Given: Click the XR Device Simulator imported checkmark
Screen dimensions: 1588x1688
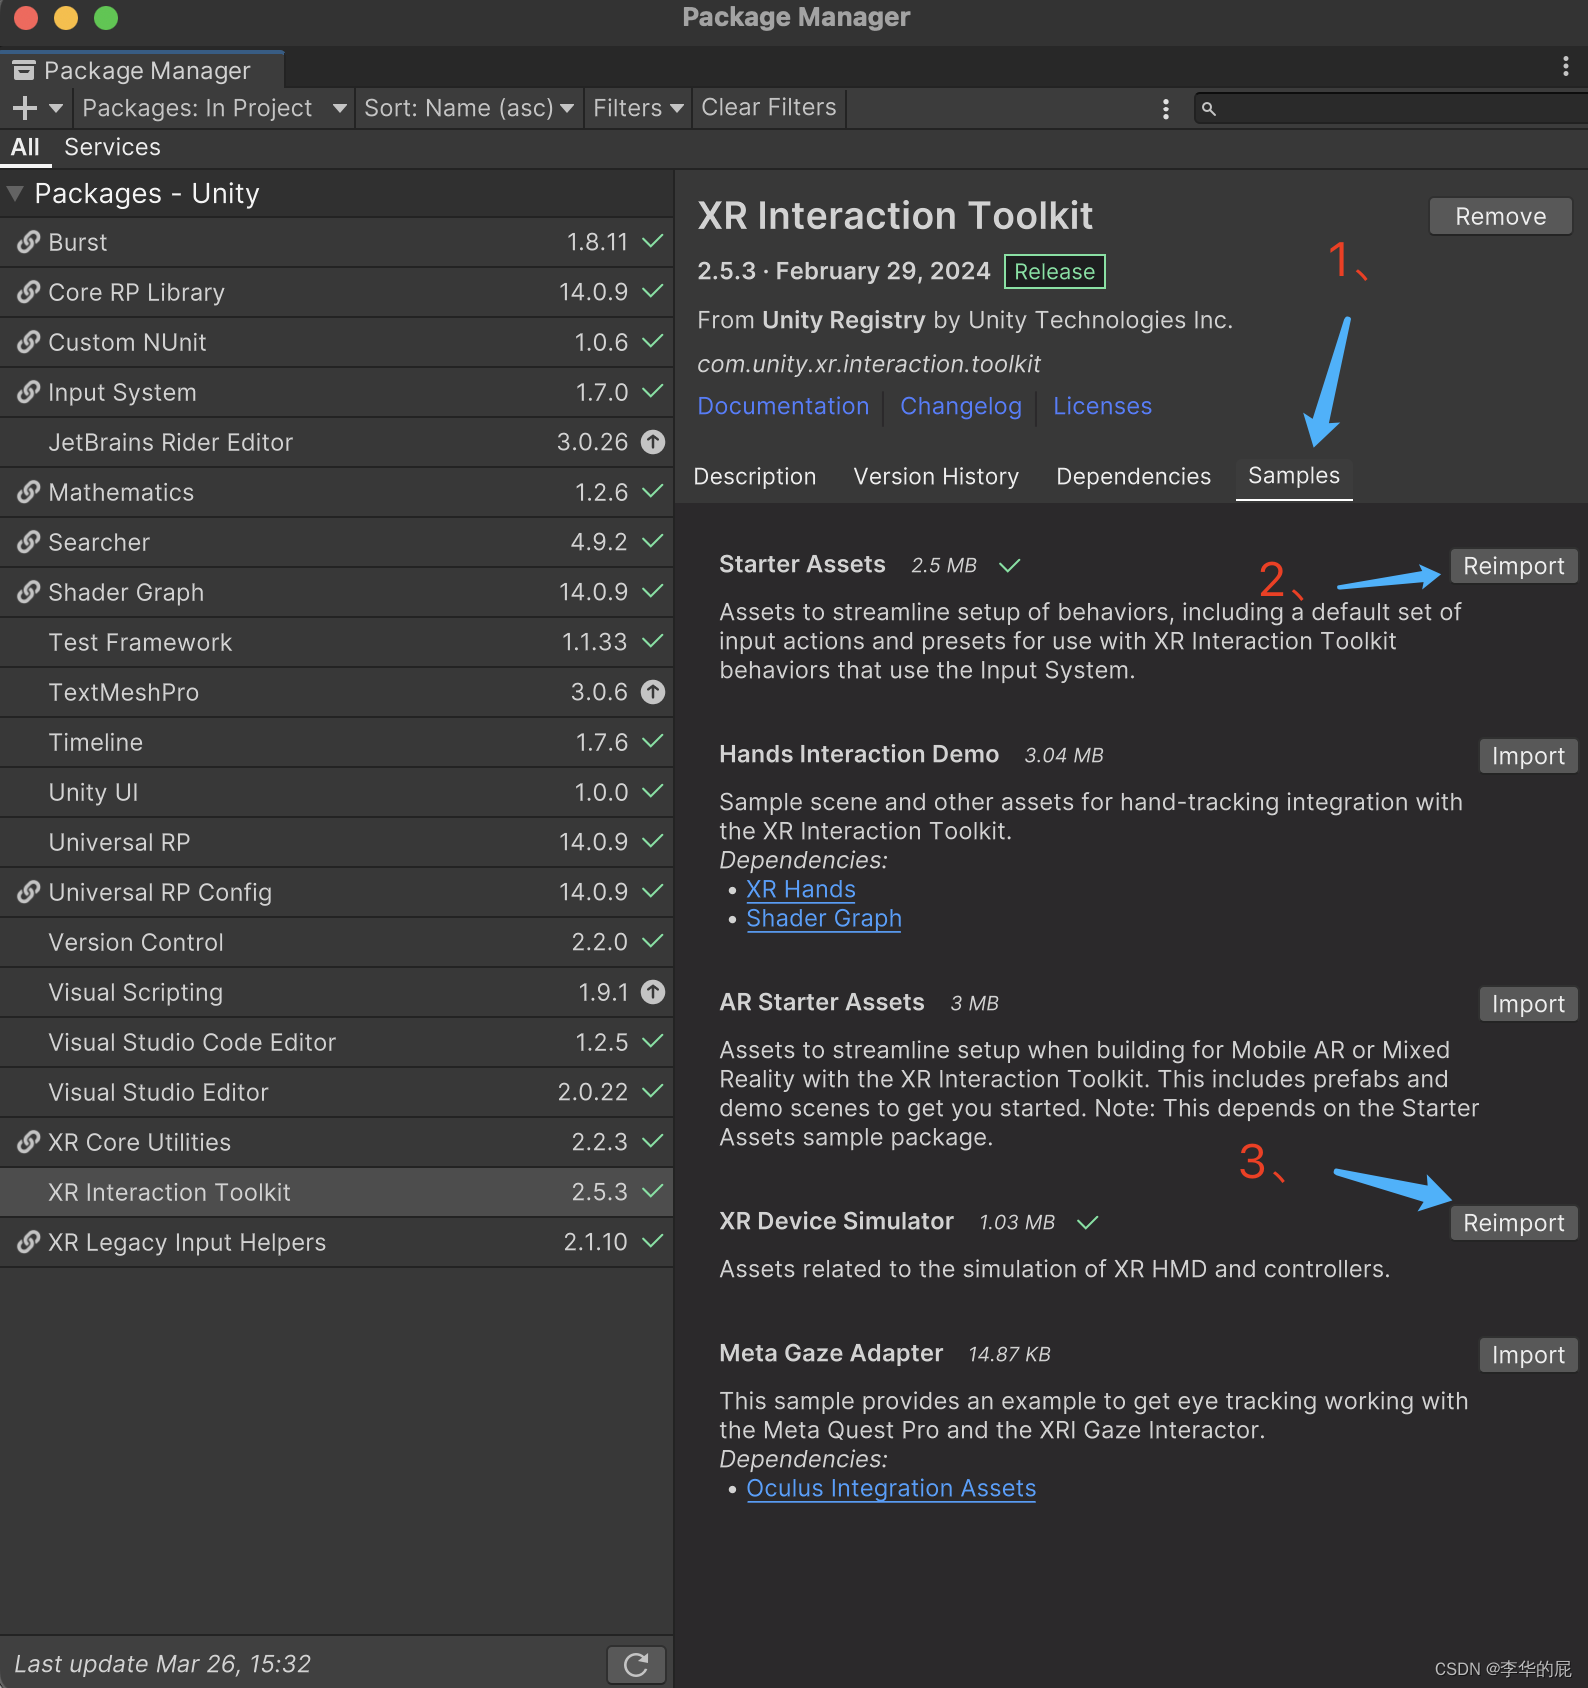Looking at the screenshot, I should coord(1088,1222).
